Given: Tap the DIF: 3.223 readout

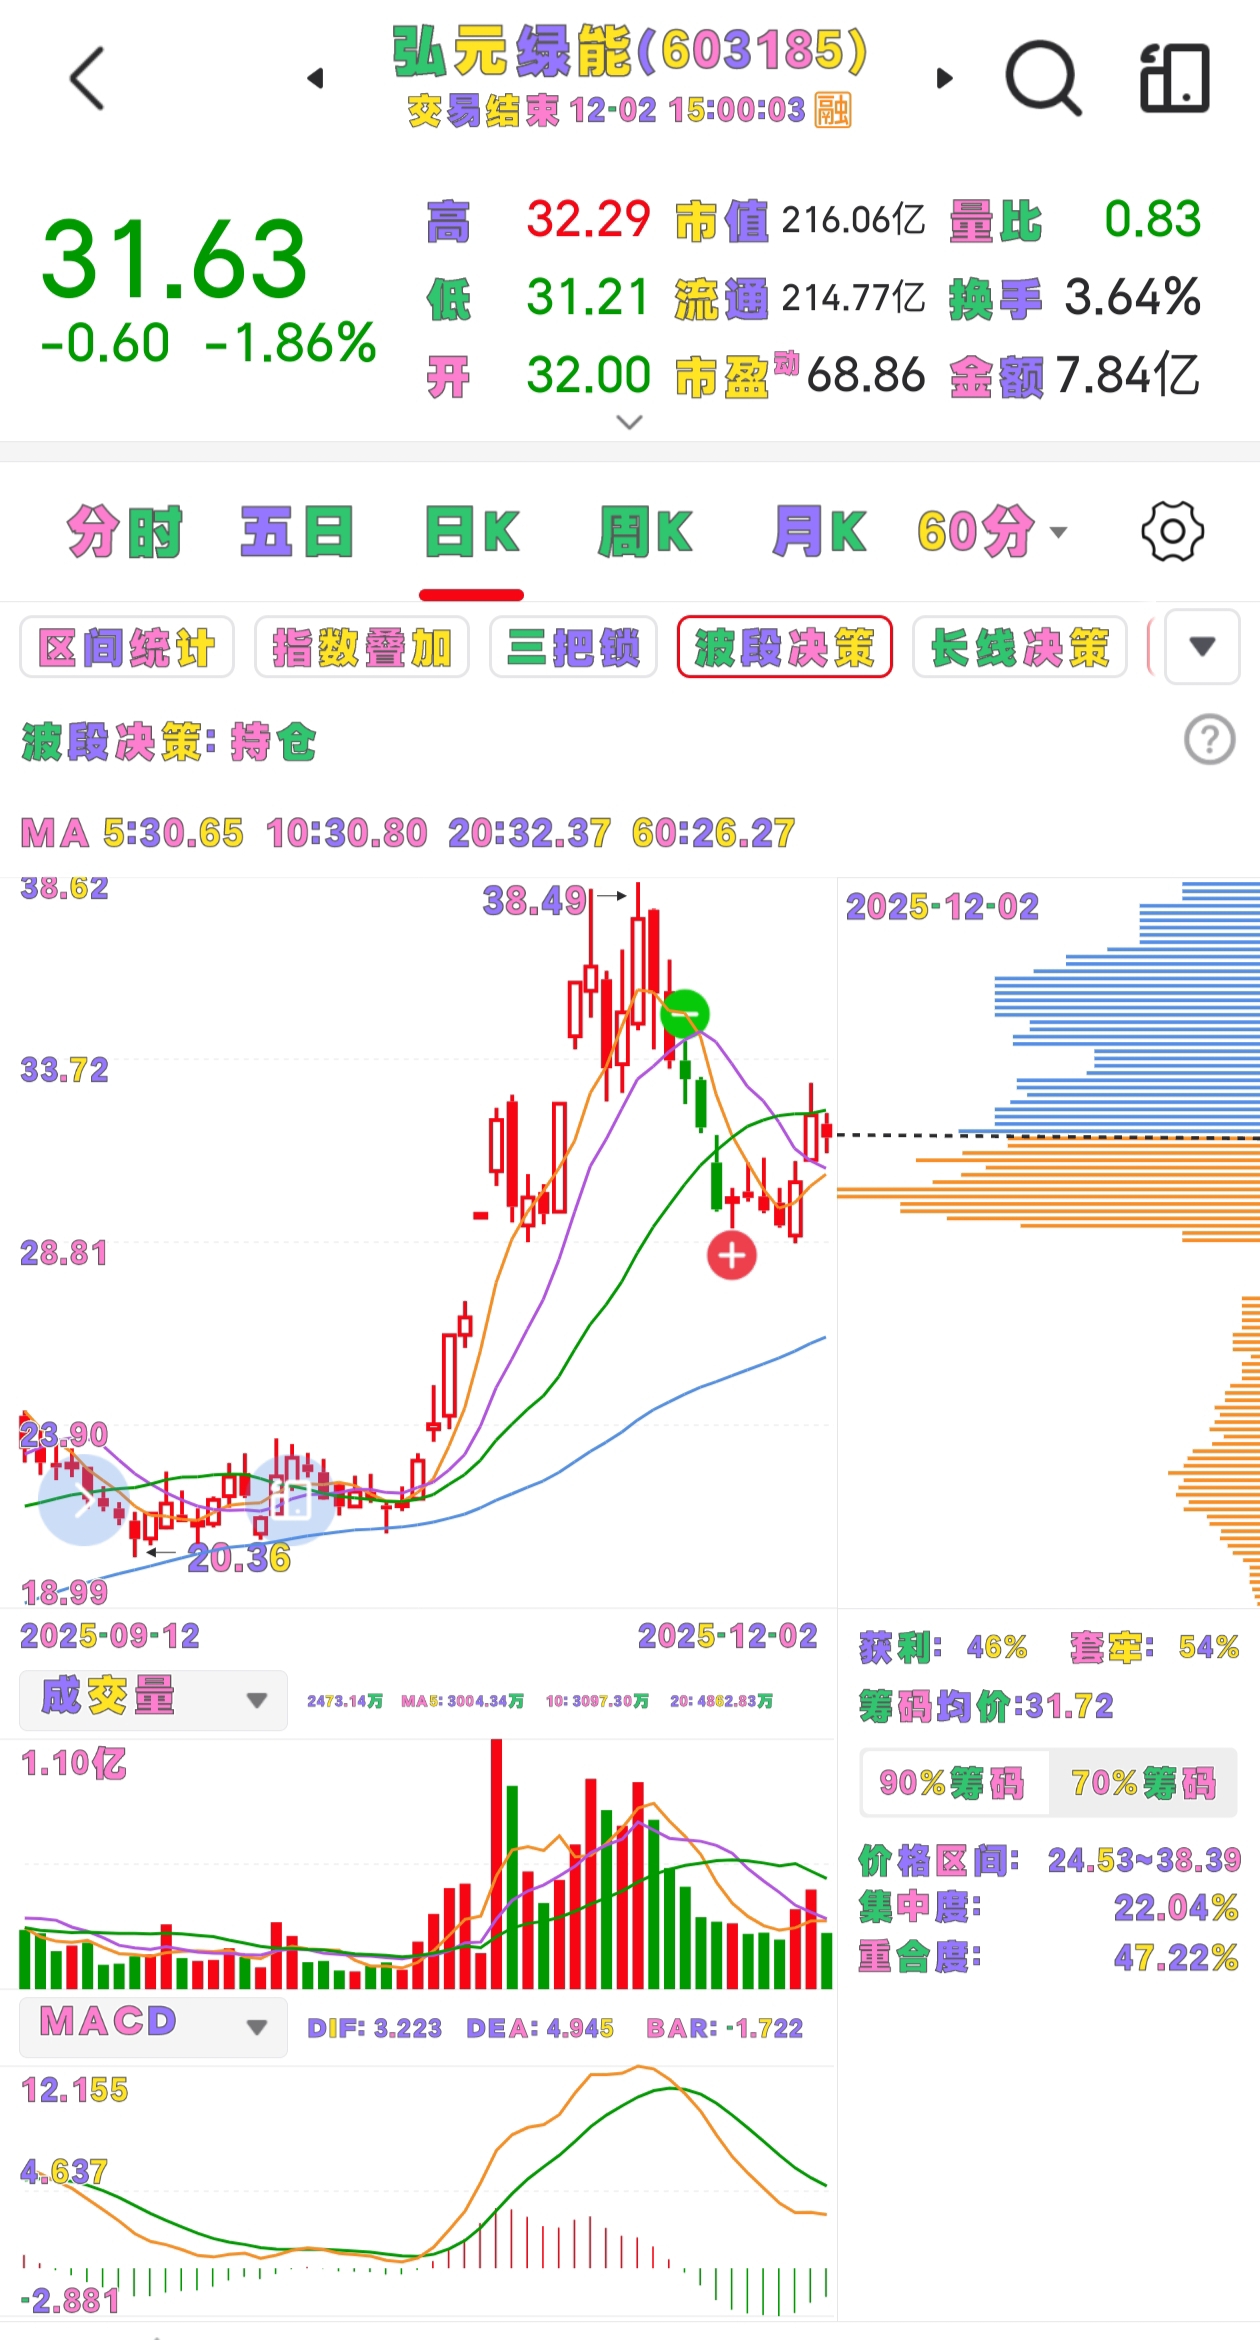Looking at the screenshot, I should tap(374, 2028).
